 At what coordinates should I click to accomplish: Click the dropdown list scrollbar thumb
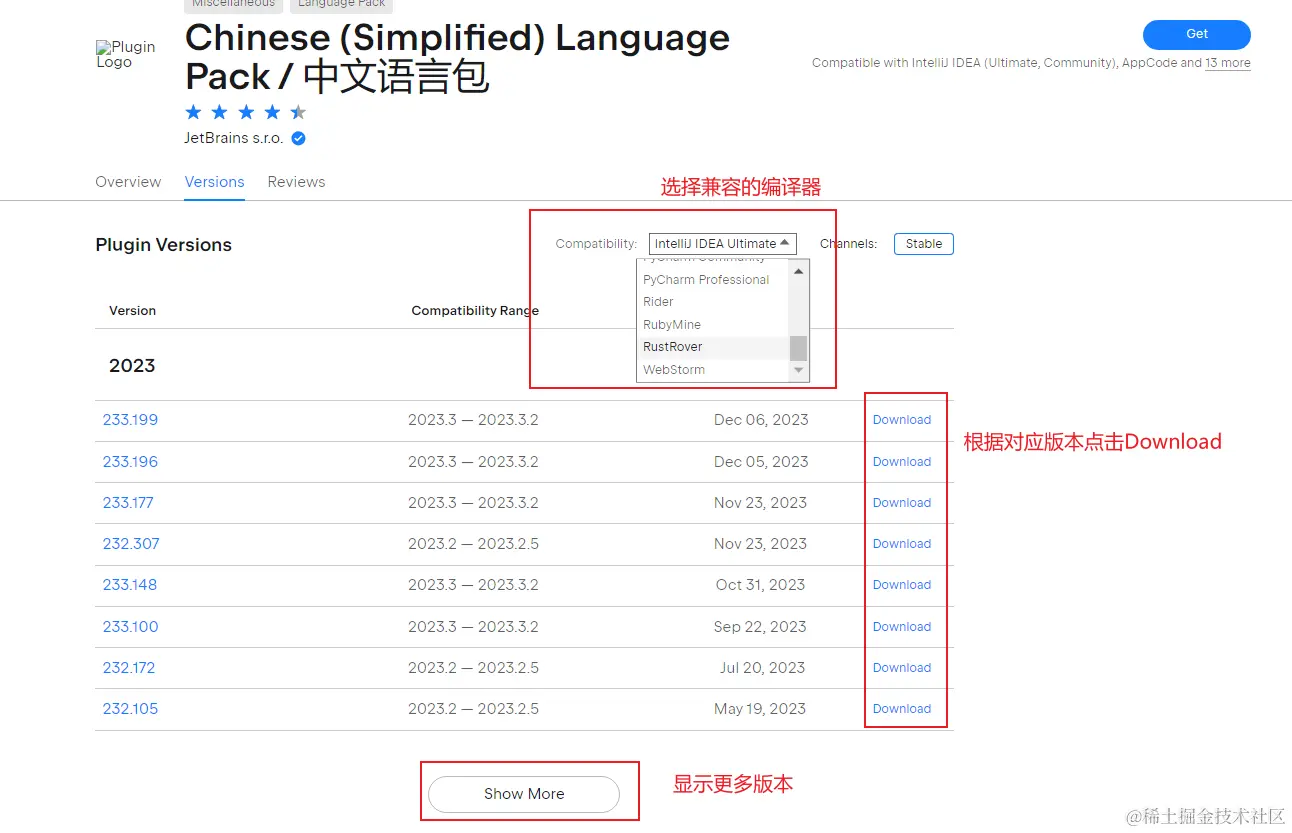[x=798, y=348]
